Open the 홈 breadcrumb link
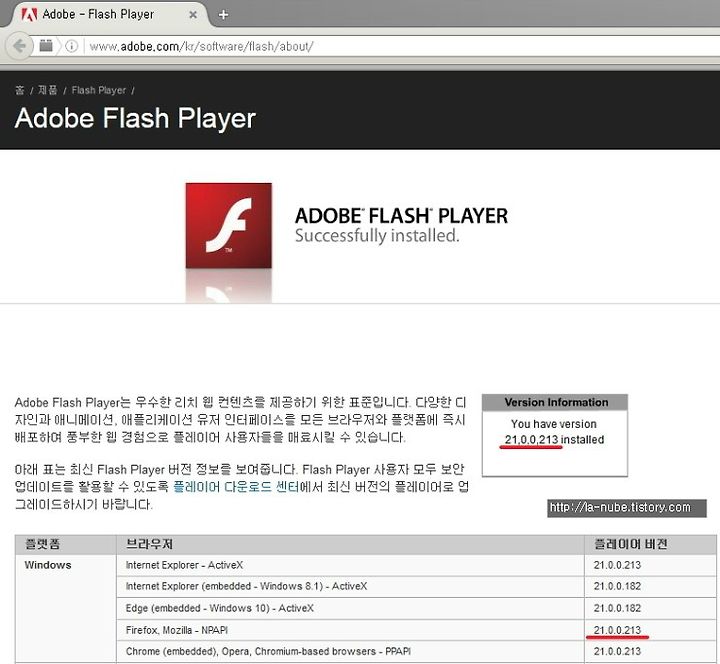The width and height of the screenshot is (720, 664). [x=19, y=90]
